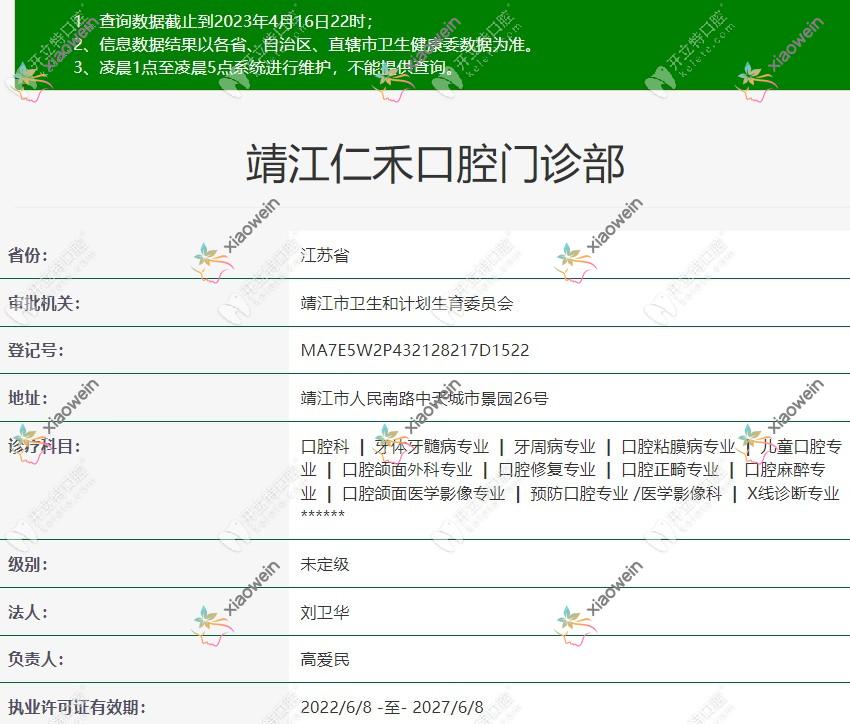The image size is (850, 724).
Task: Click 靖江市卫生和计划生育委员会 text
Action: pos(407,303)
